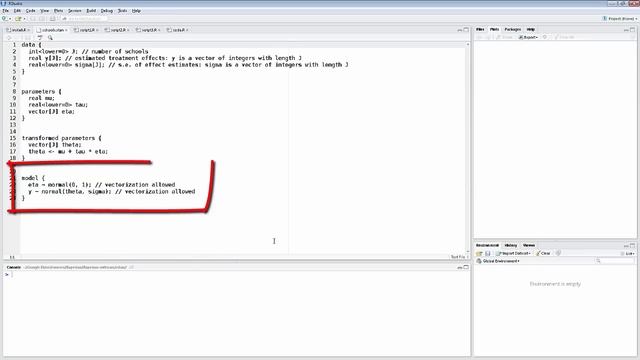Viewport: 640px width, 360px height.
Task: Open the Code menu
Action: coord(30,11)
